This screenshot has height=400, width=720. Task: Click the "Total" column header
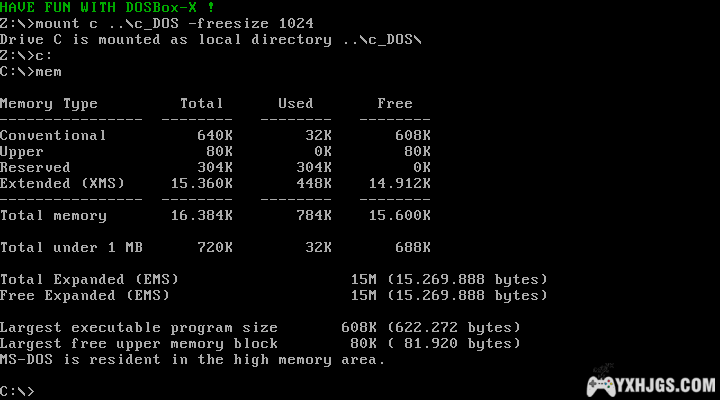click(x=201, y=103)
